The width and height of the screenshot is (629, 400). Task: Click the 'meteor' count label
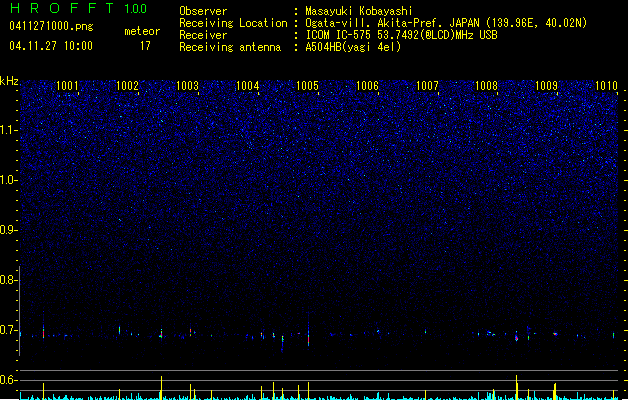(142, 31)
